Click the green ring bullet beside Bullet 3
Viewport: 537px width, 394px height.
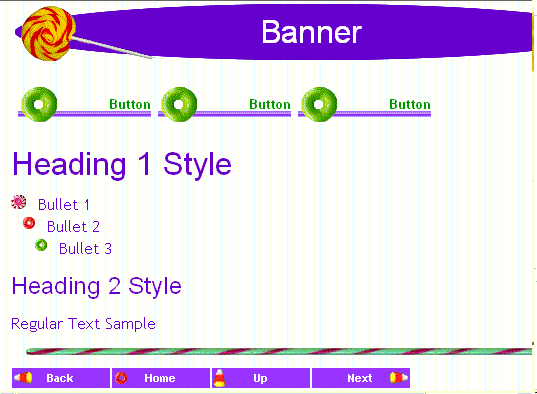point(41,245)
